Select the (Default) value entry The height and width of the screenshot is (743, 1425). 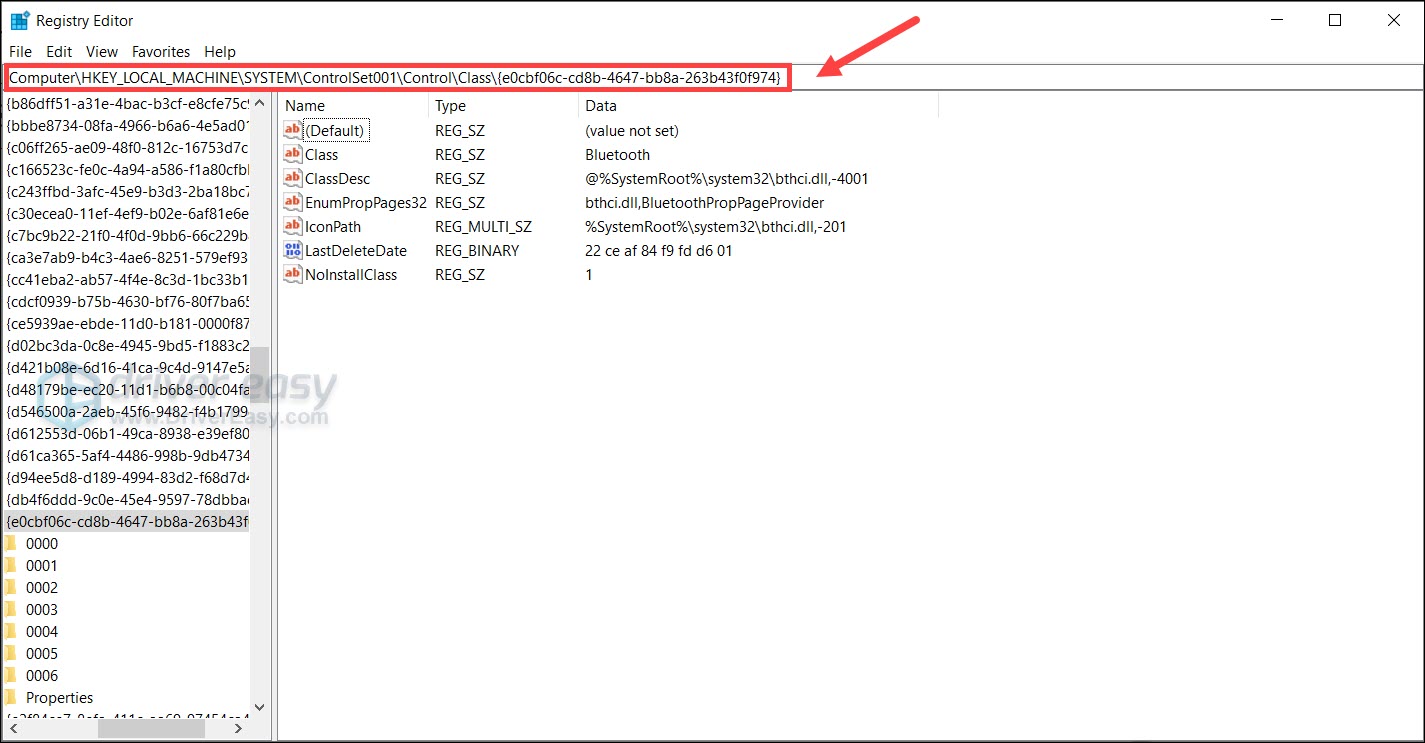pyautogui.click(x=335, y=131)
